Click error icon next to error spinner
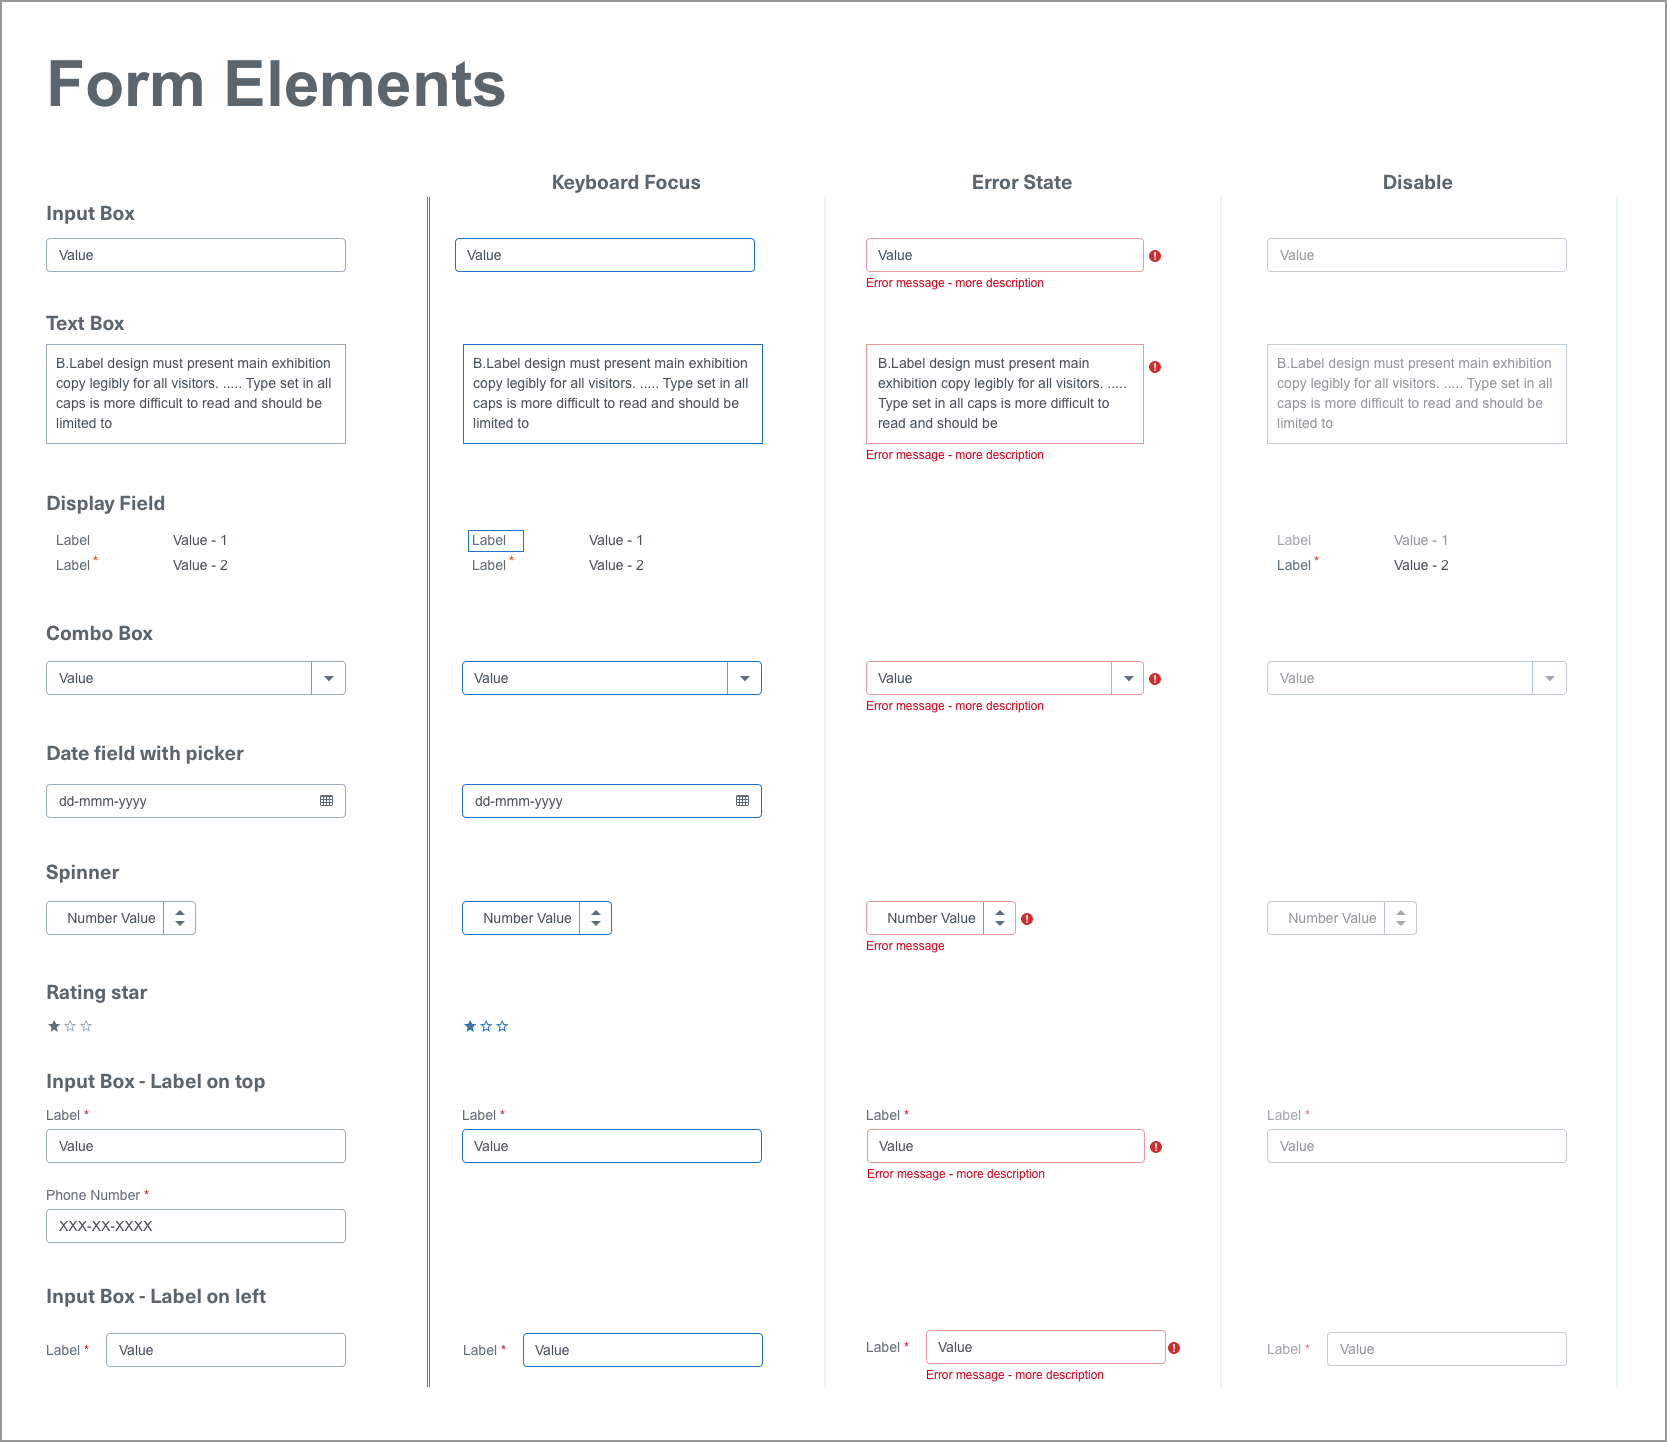The width and height of the screenshot is (1667, 1442). click(1027, 919)
